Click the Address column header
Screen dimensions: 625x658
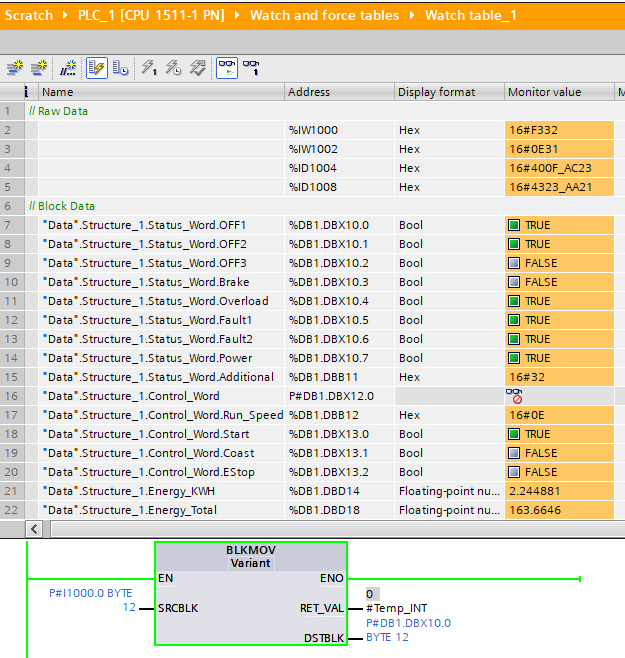[308, 92]
